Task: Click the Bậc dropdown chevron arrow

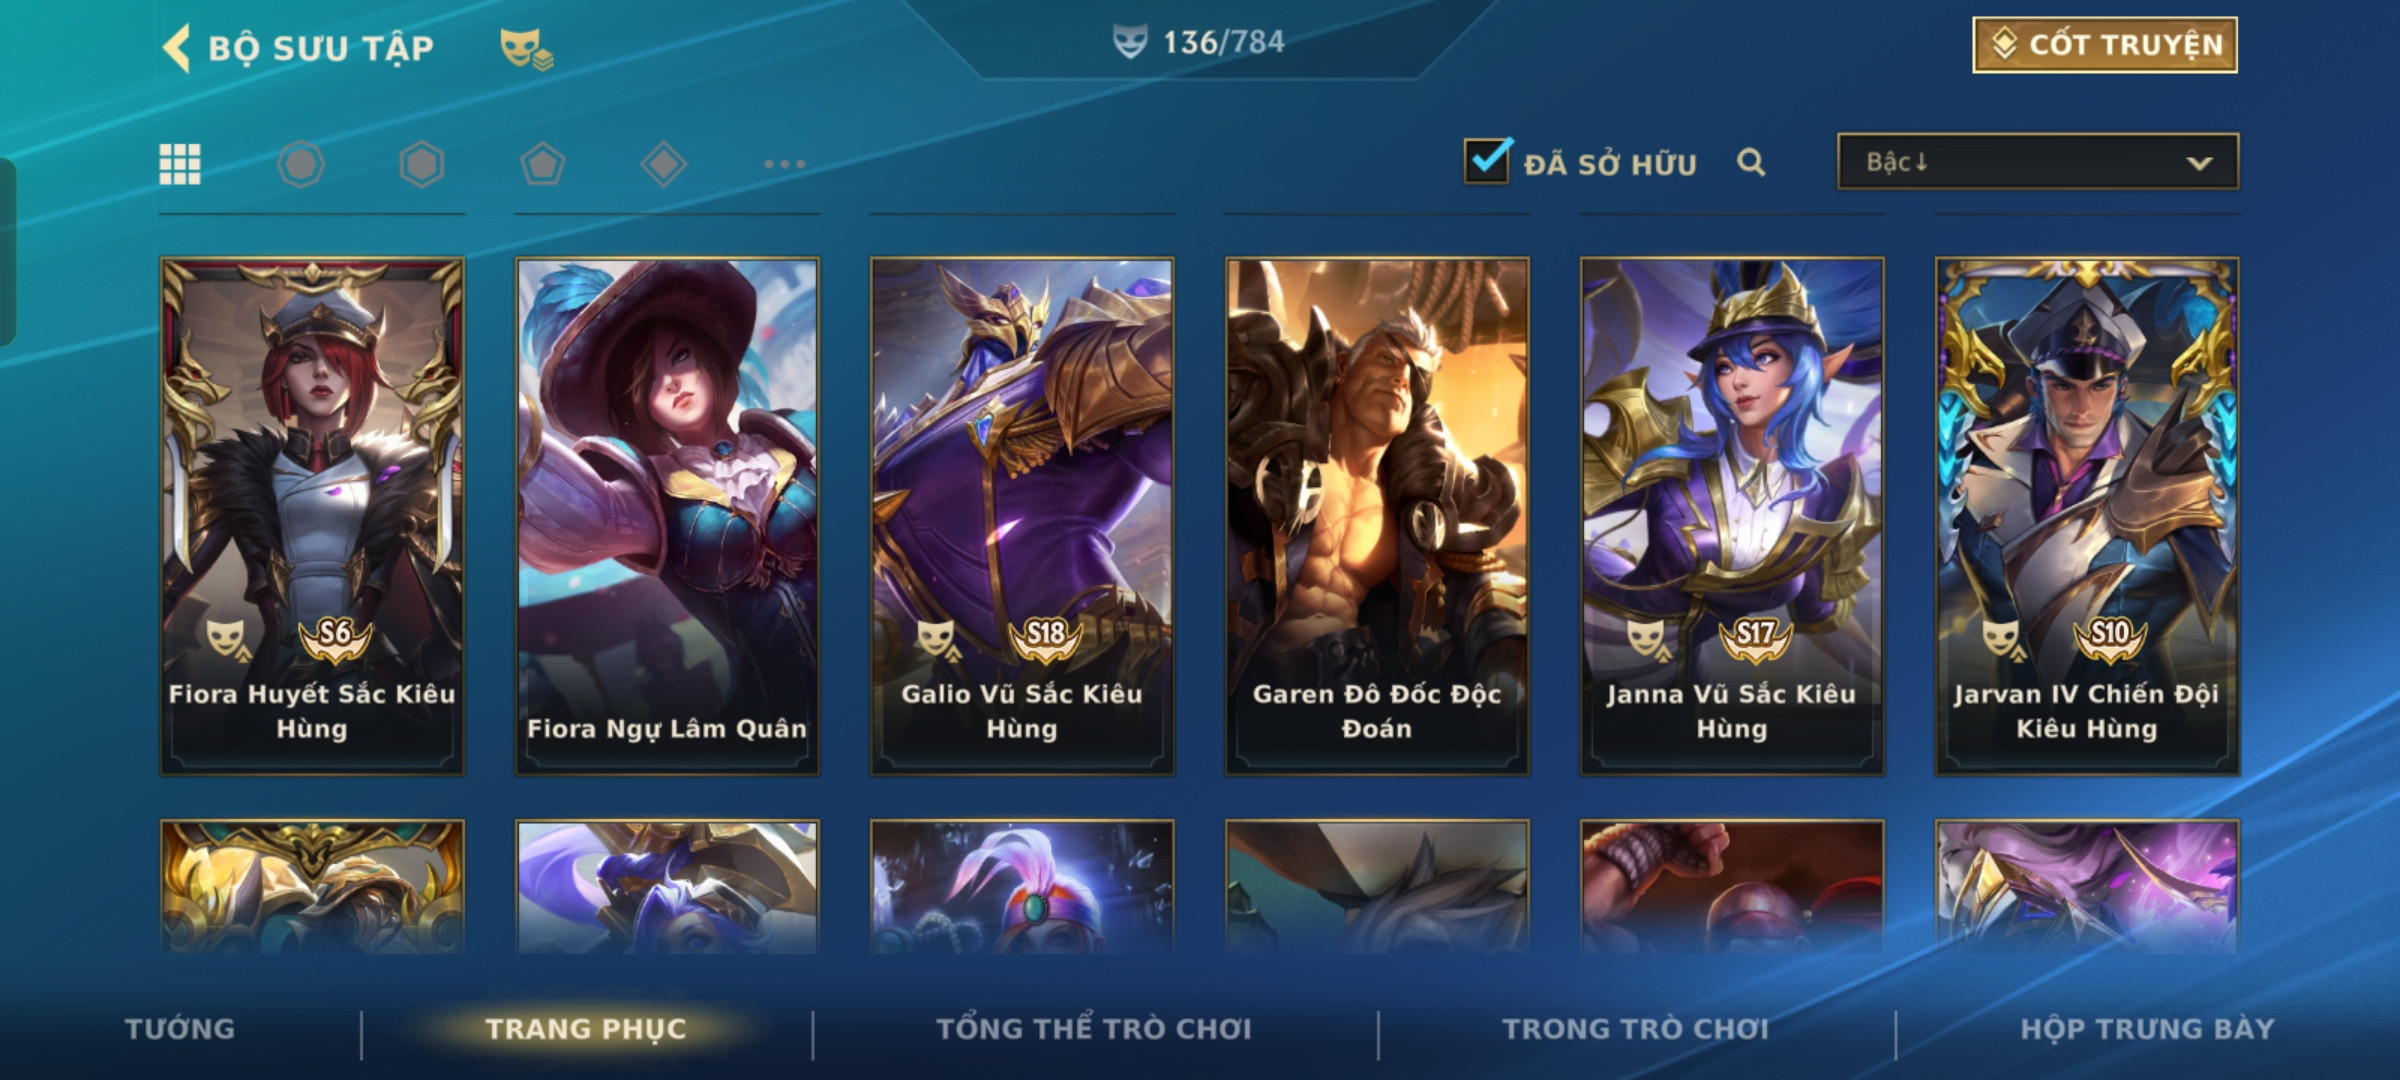Action: pyautogui.click(x=2199, y=163)
